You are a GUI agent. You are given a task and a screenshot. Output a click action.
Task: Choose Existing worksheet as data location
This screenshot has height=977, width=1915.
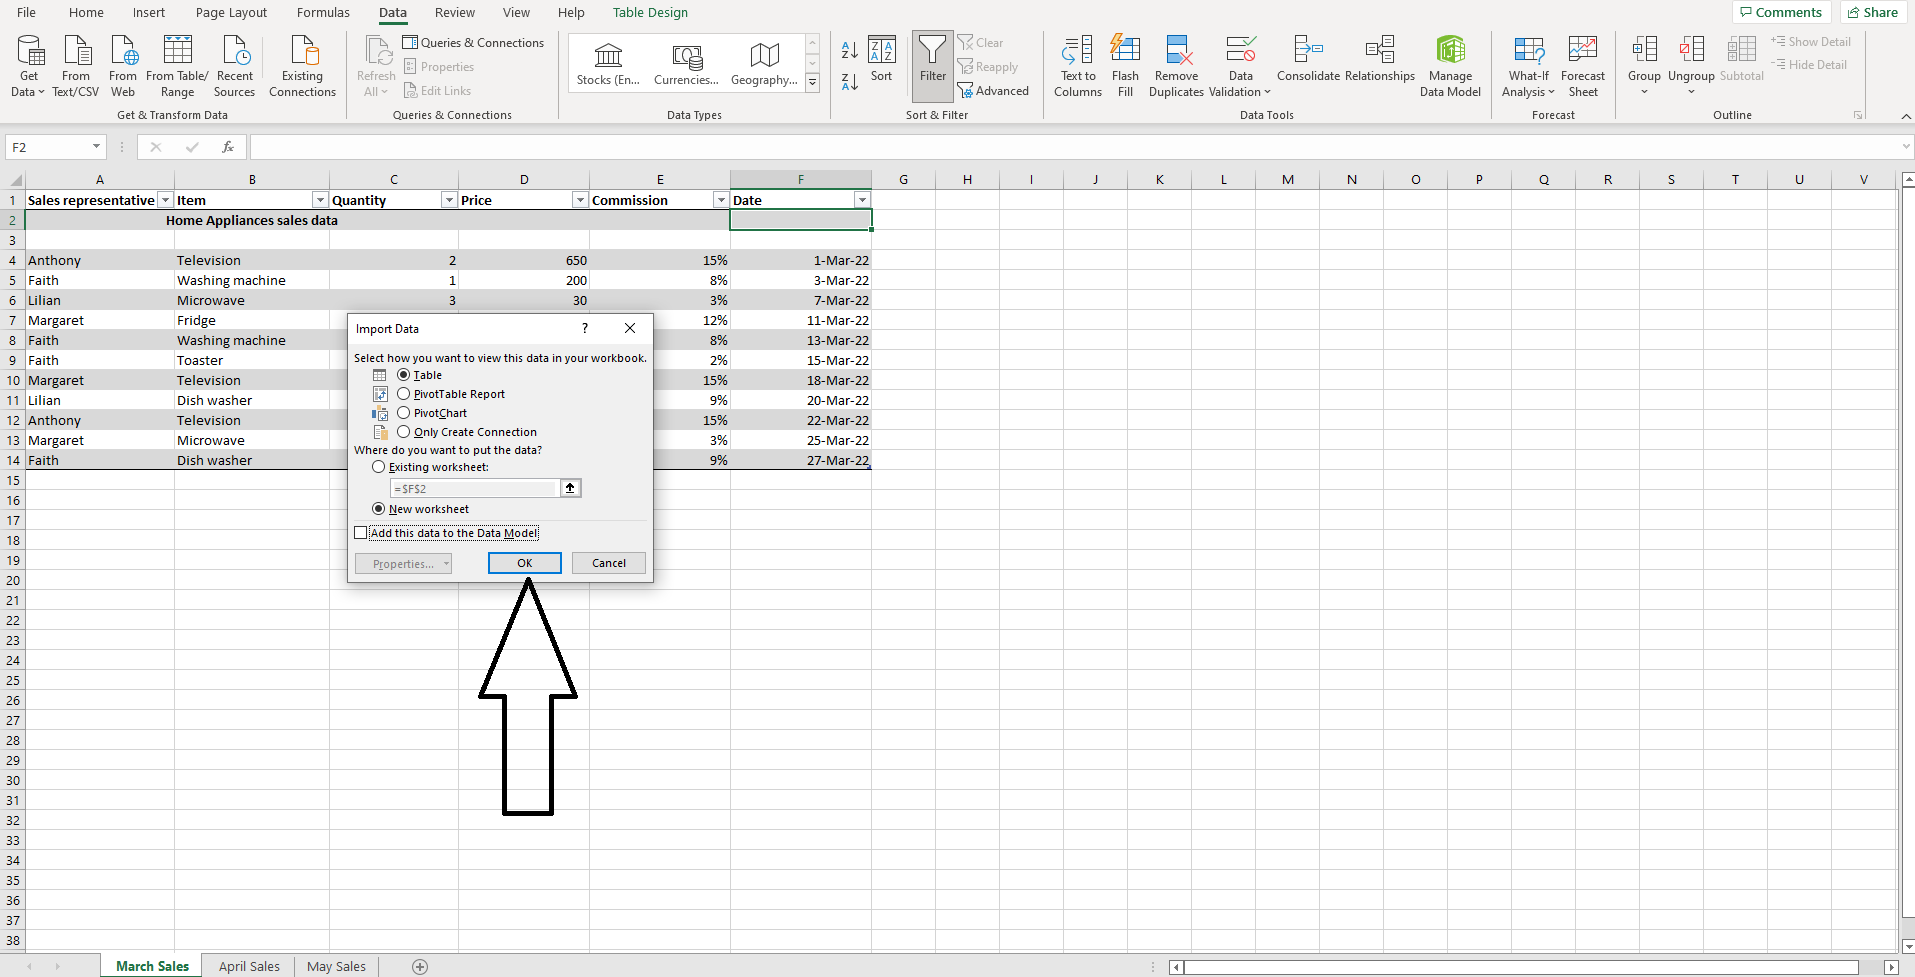coord(378,467)
